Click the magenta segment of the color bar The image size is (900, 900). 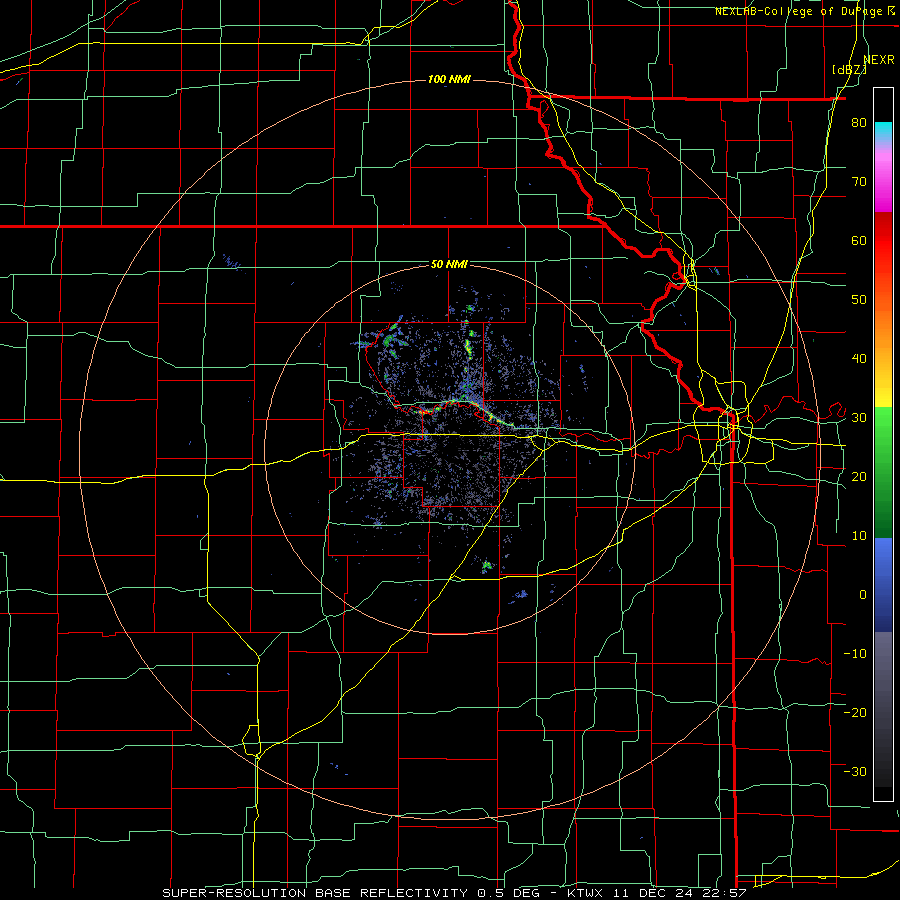pos(883,184)
